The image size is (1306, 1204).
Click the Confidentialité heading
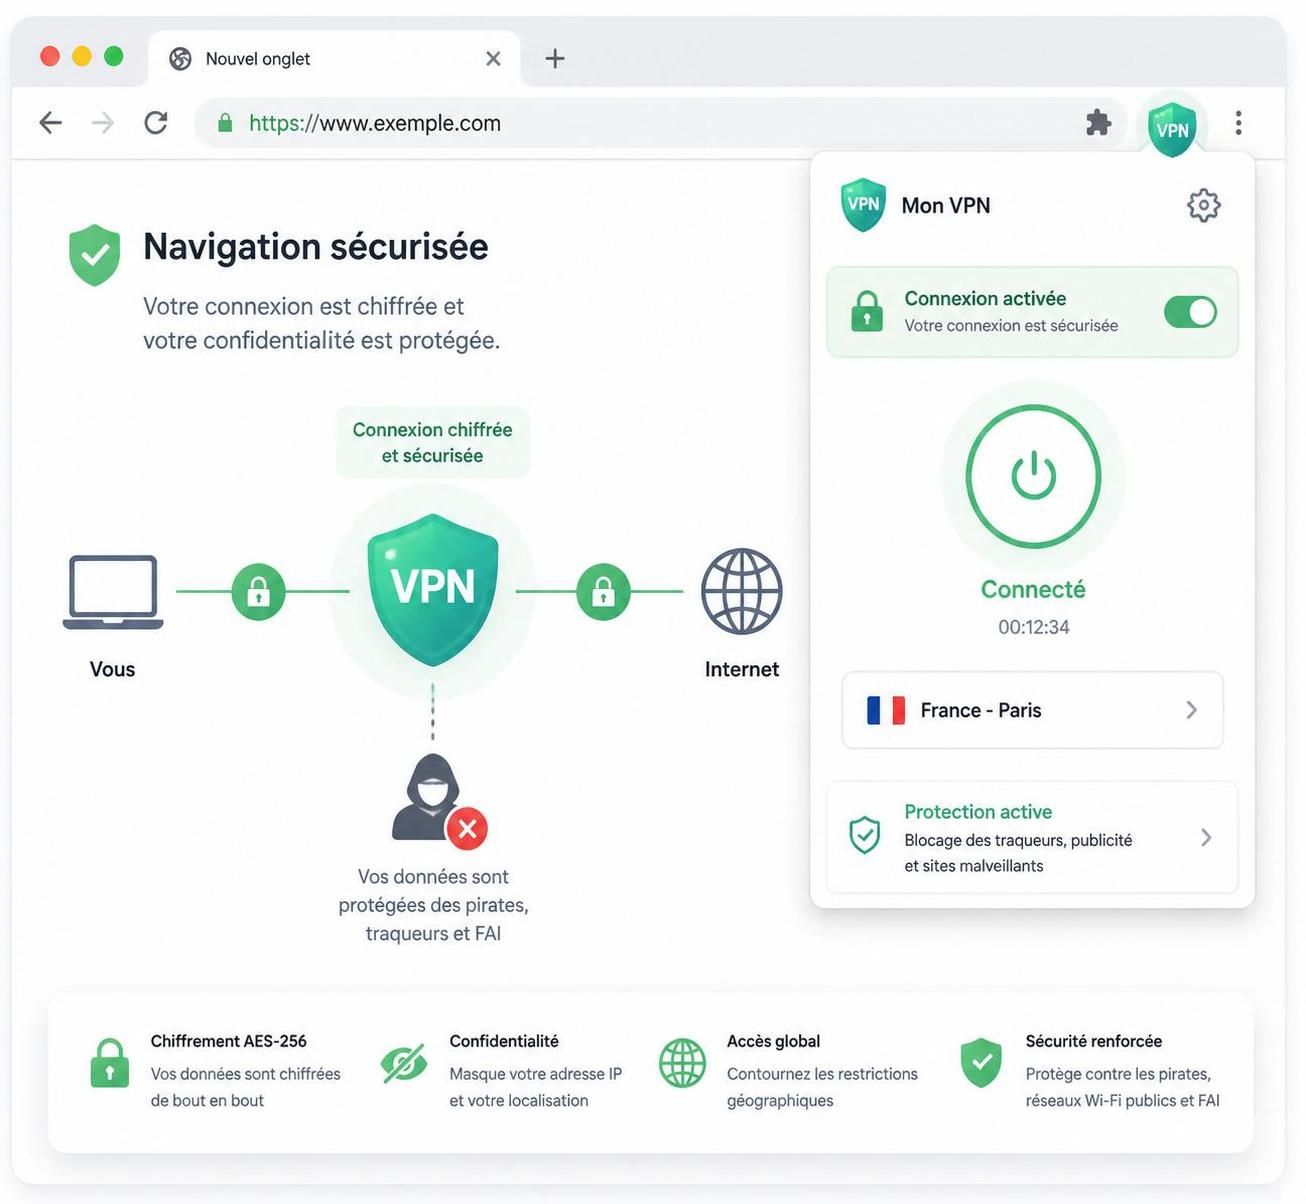tap(504, 1041)
